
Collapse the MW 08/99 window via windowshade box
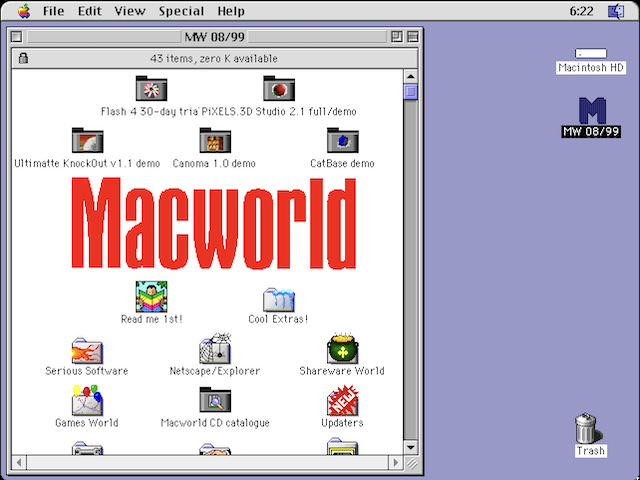[413, 37]
